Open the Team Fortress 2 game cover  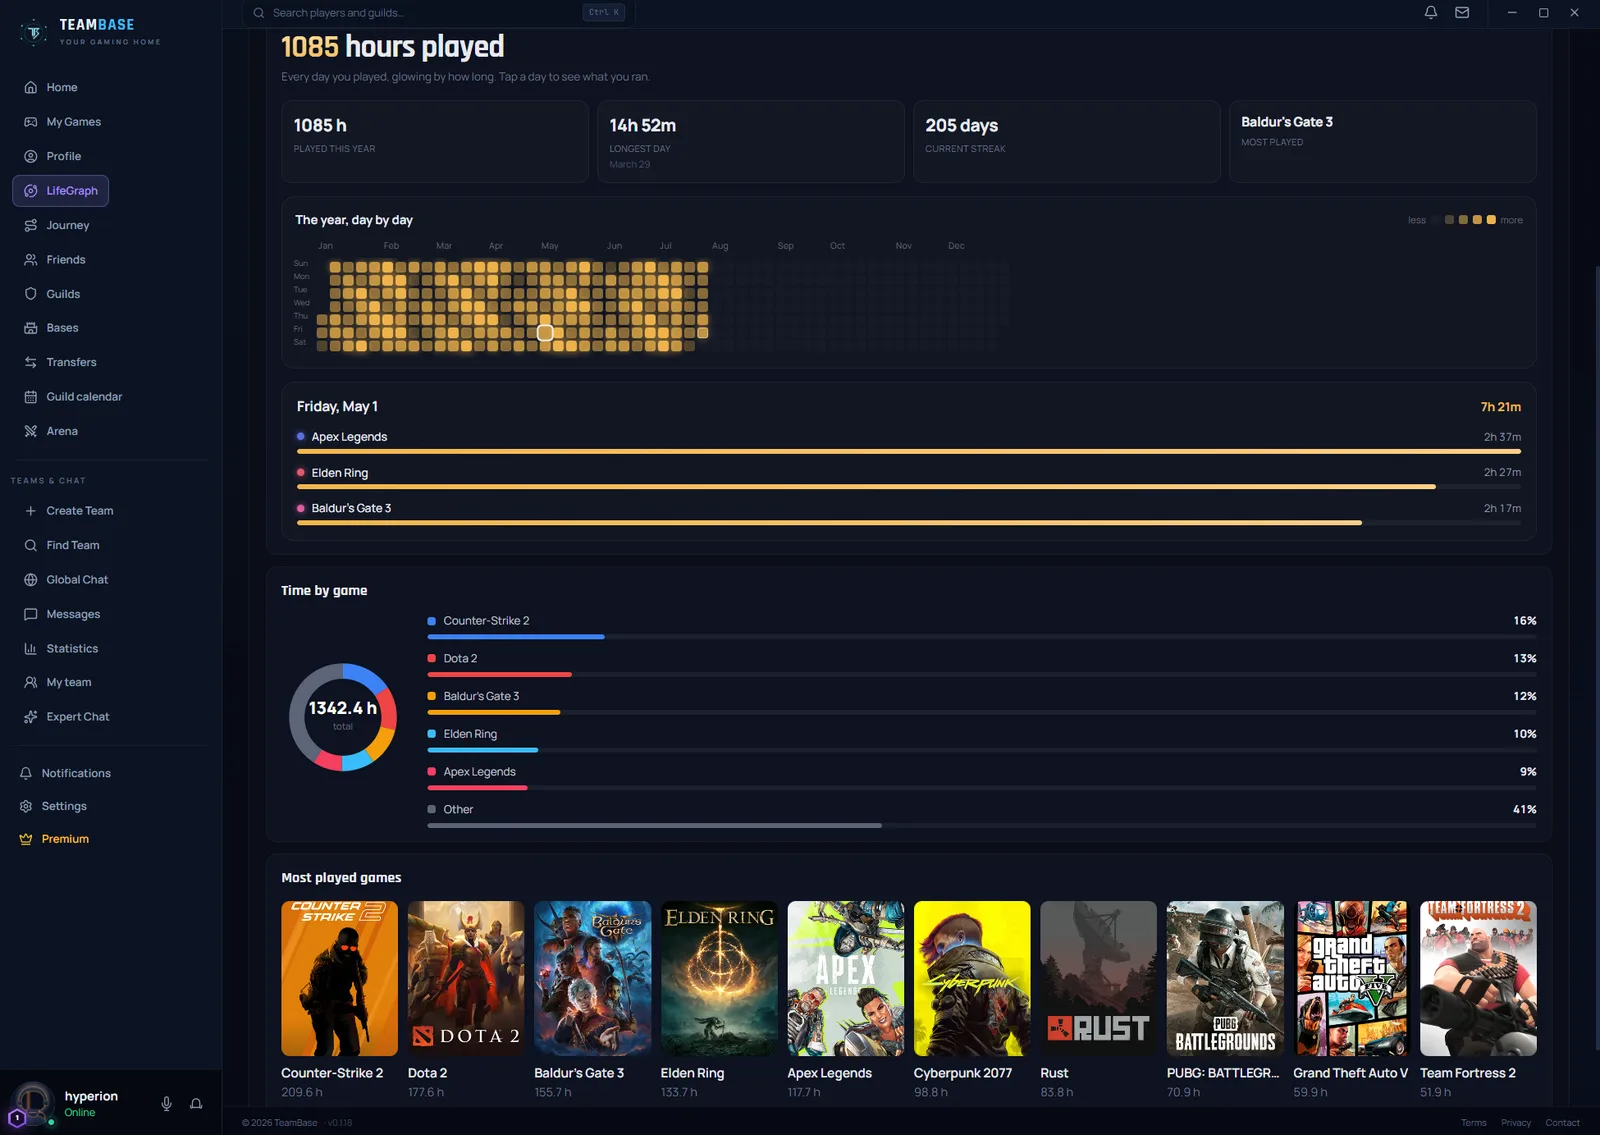click(x=1478, y=979)
